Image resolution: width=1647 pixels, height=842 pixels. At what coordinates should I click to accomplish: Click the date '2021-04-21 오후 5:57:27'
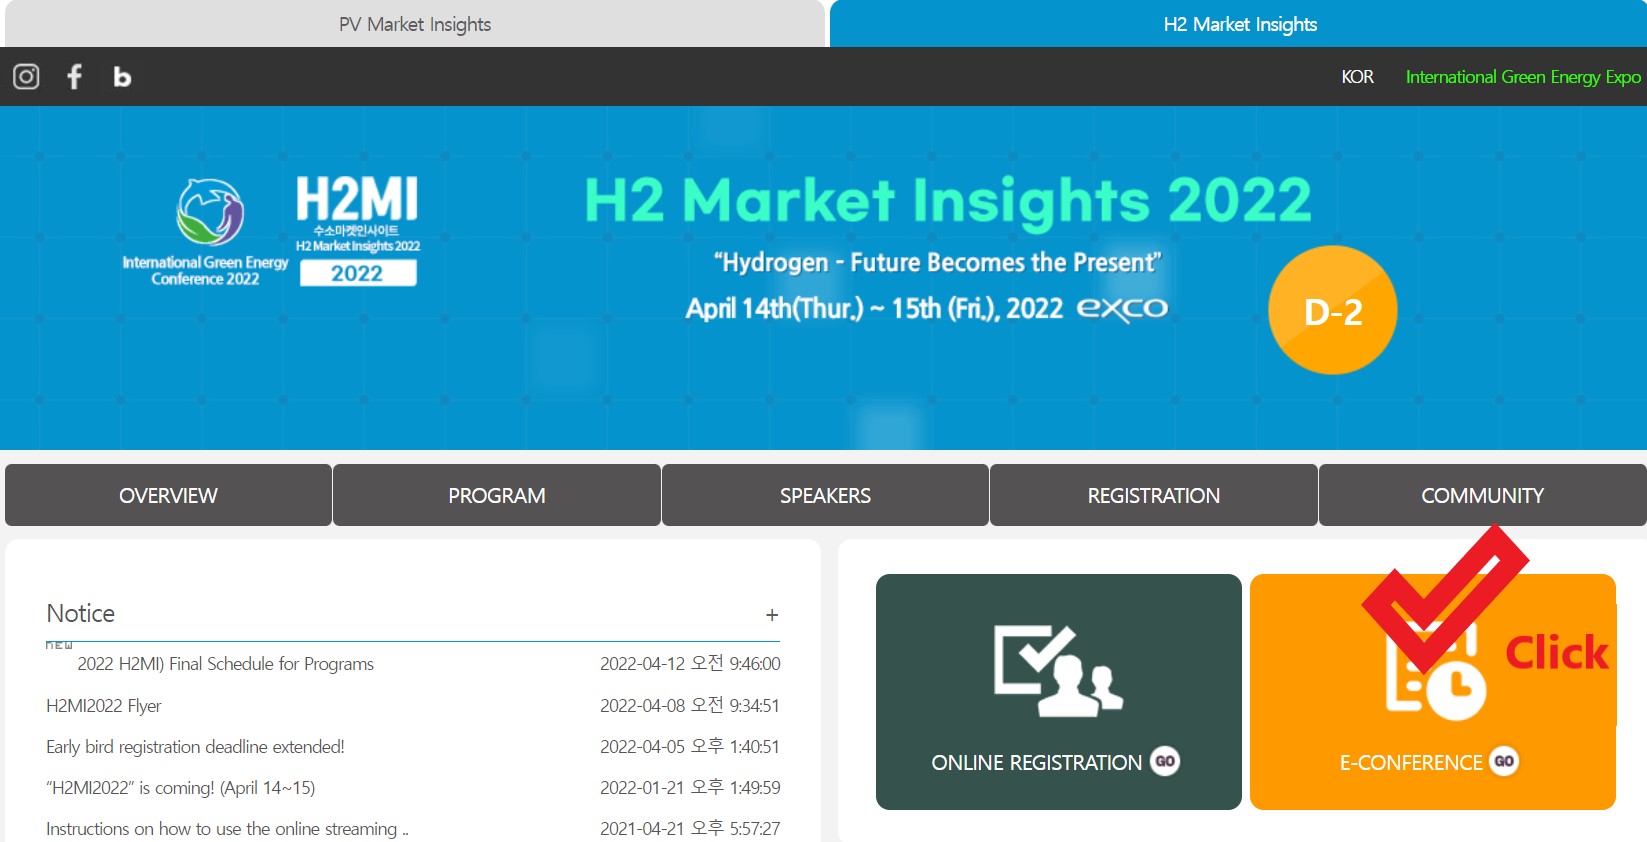690,829
